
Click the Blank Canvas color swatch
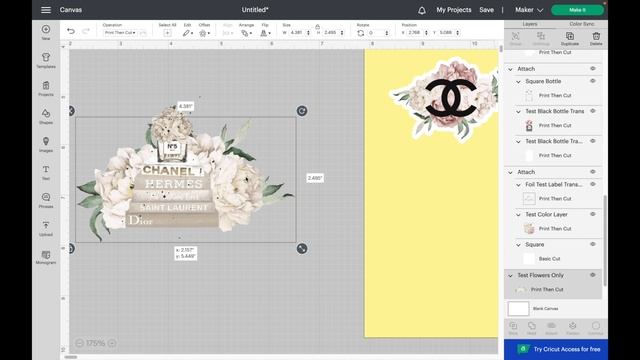pos(518,309)
